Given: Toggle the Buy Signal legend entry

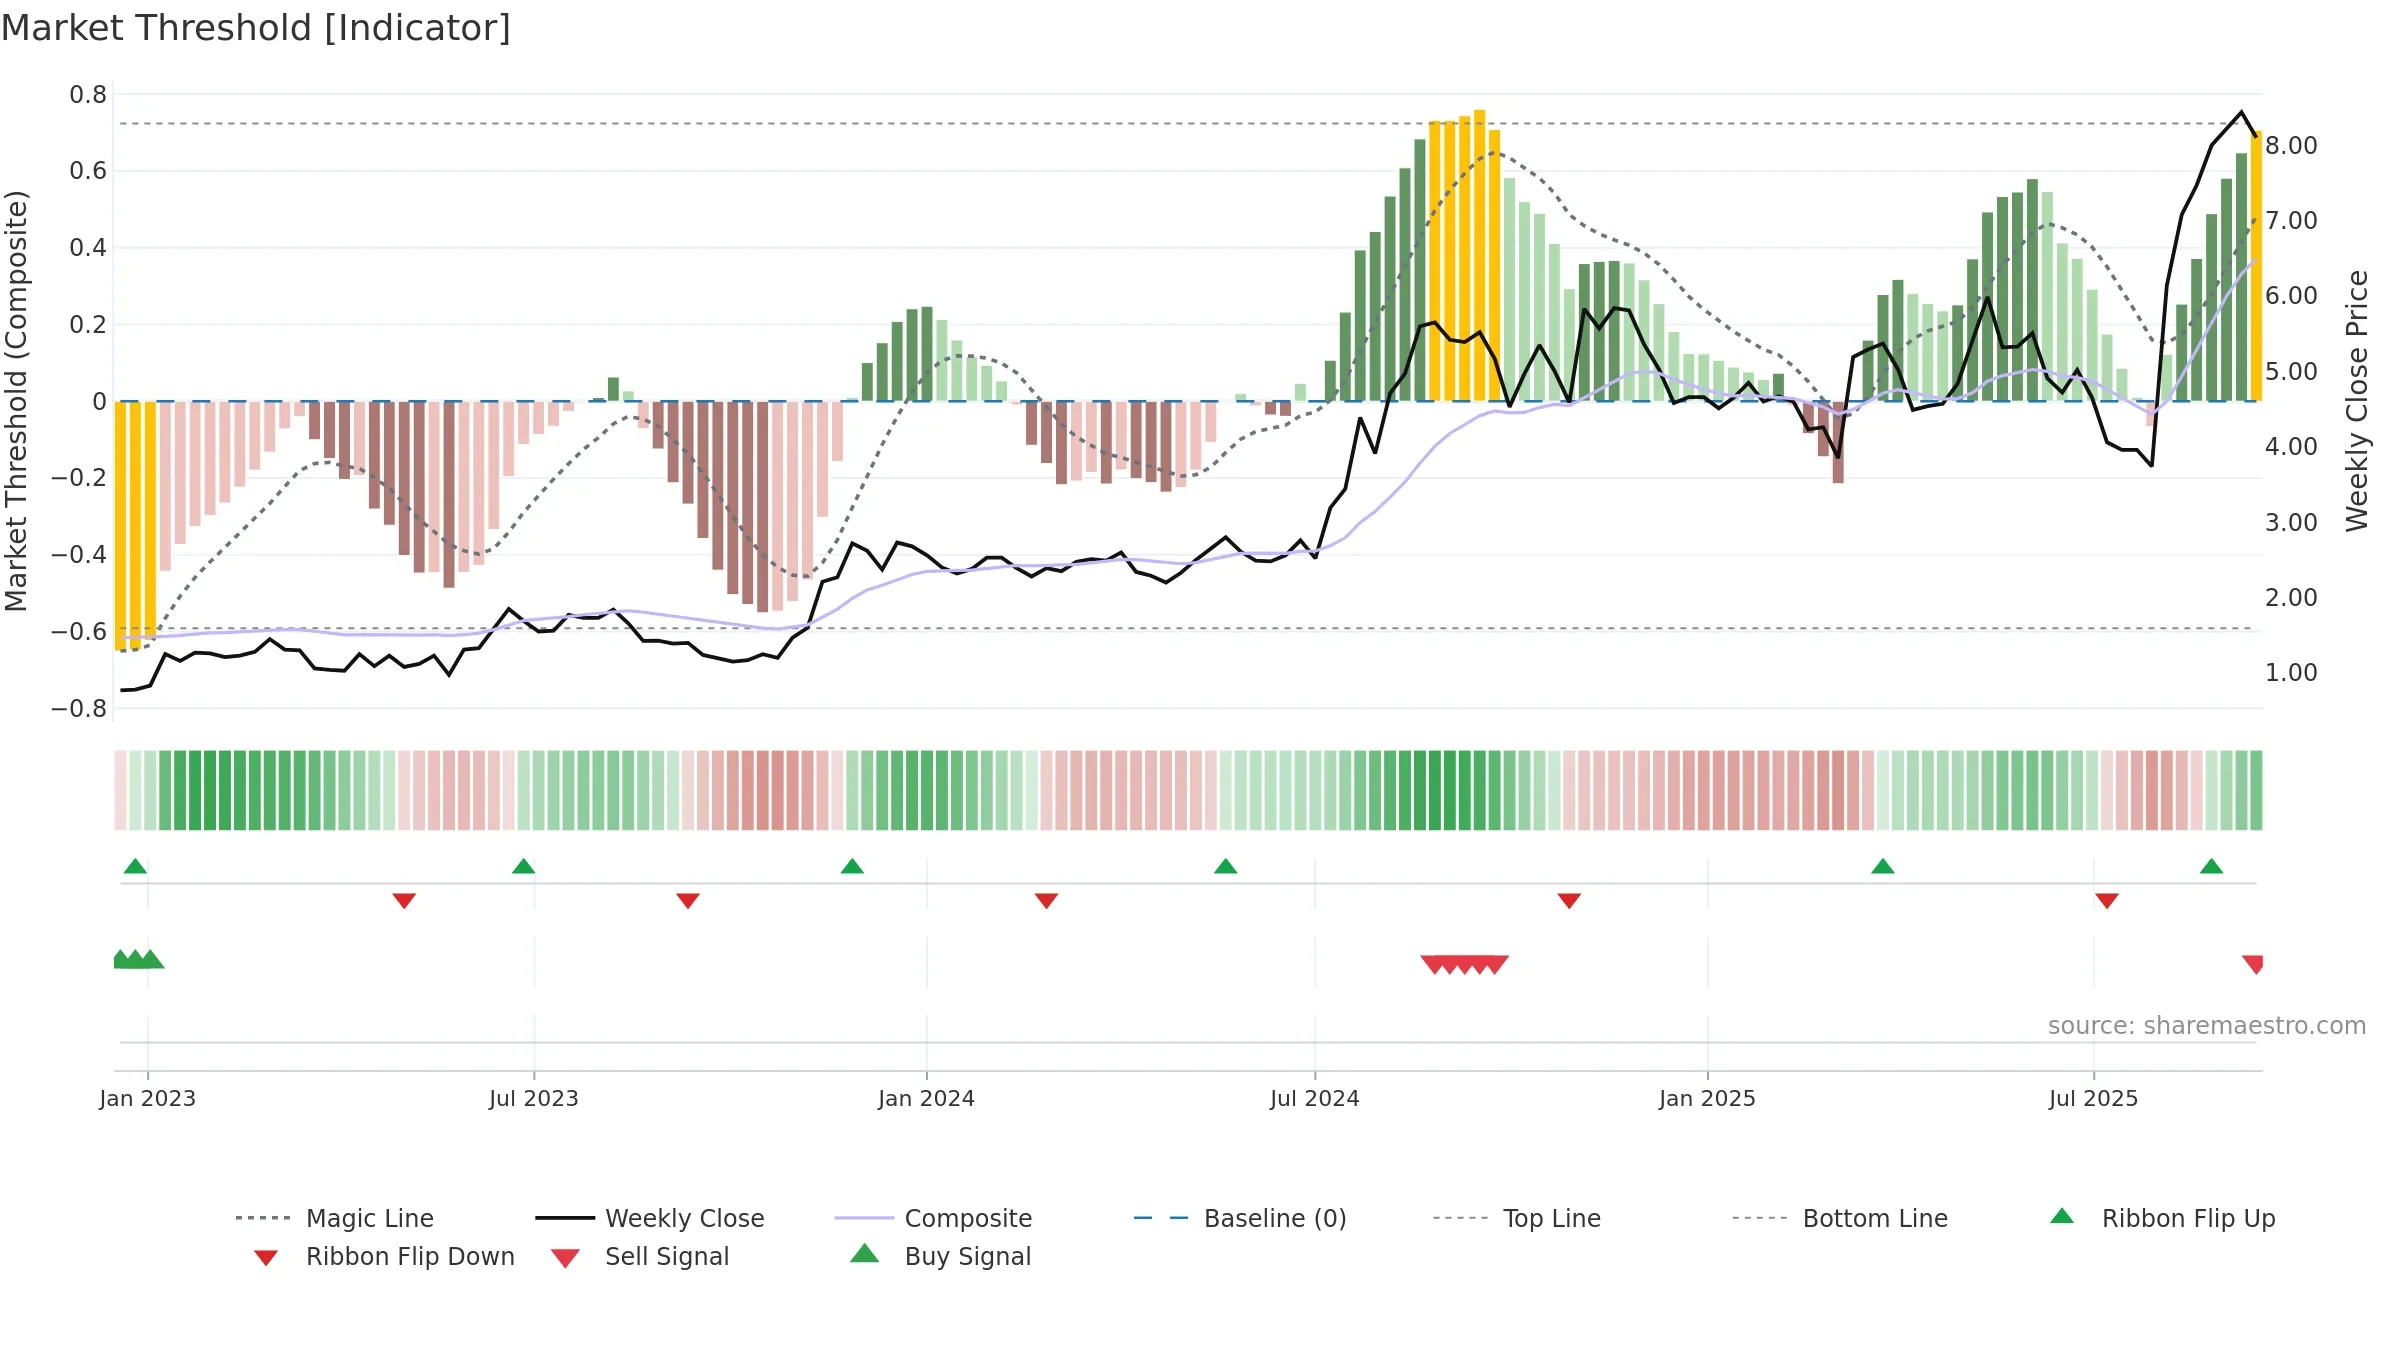Looking at the screenshot, I should [x=940, y=1256].
